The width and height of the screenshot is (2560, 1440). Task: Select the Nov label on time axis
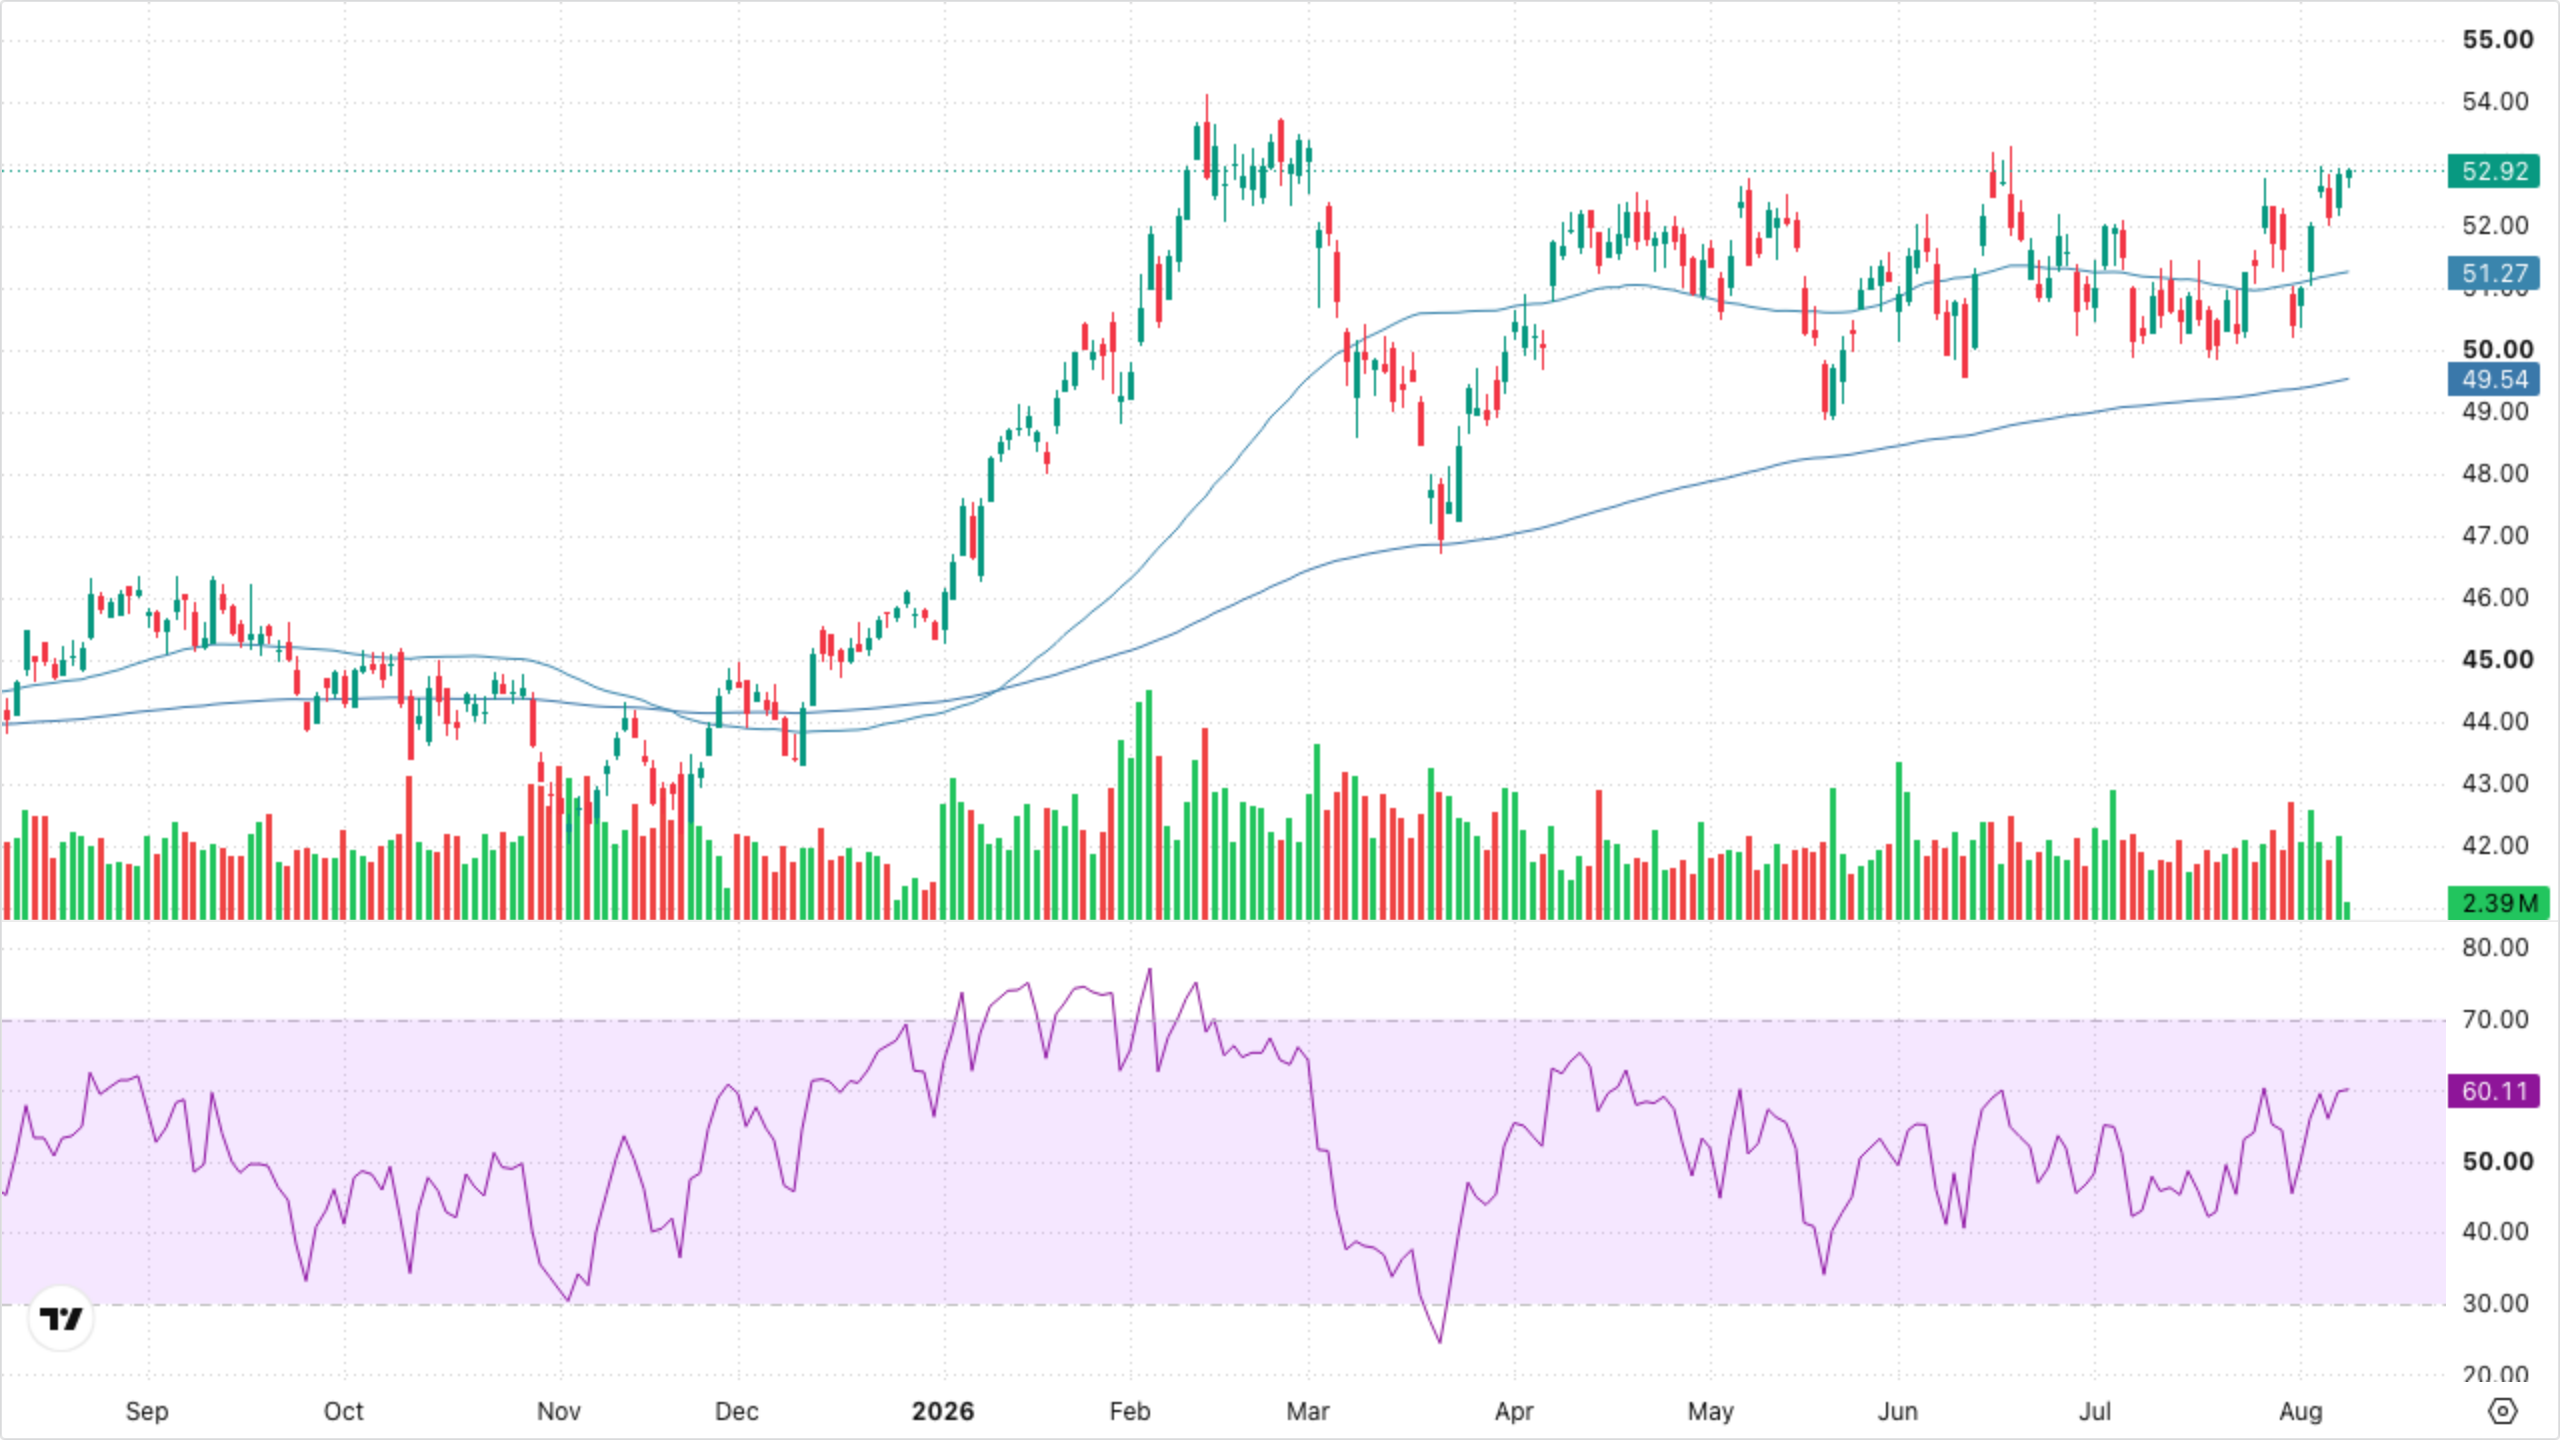(559, 1411)
